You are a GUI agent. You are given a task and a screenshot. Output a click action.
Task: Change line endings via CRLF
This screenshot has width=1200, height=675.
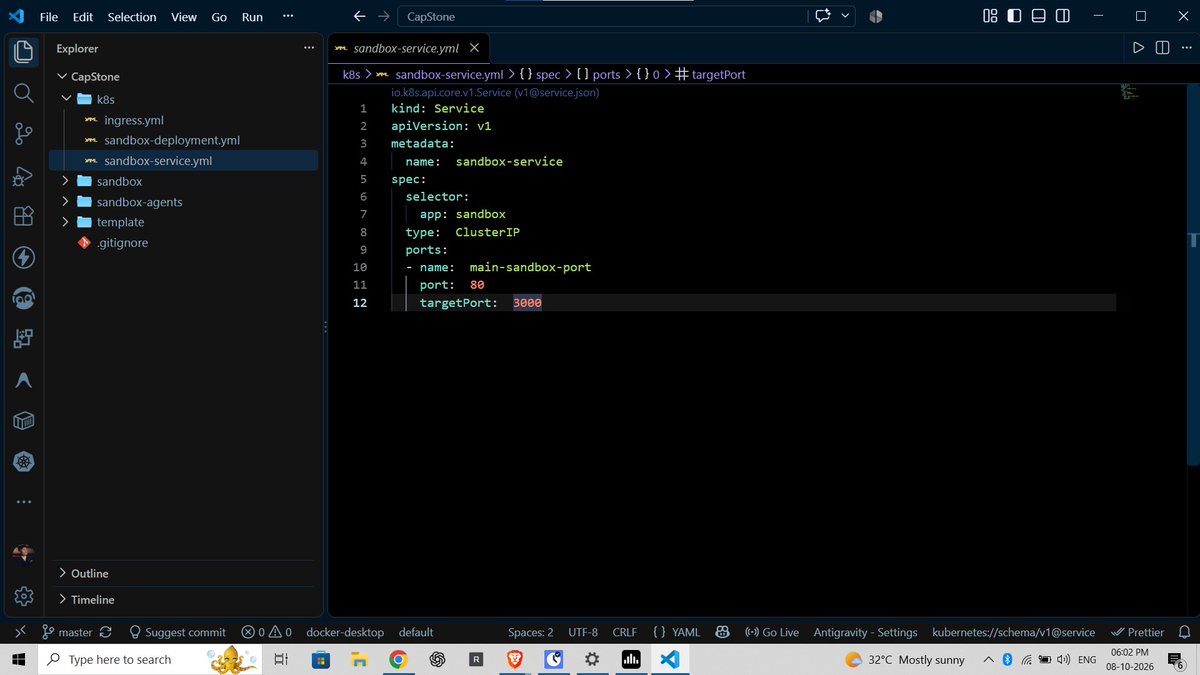click(x=625, y=632)
